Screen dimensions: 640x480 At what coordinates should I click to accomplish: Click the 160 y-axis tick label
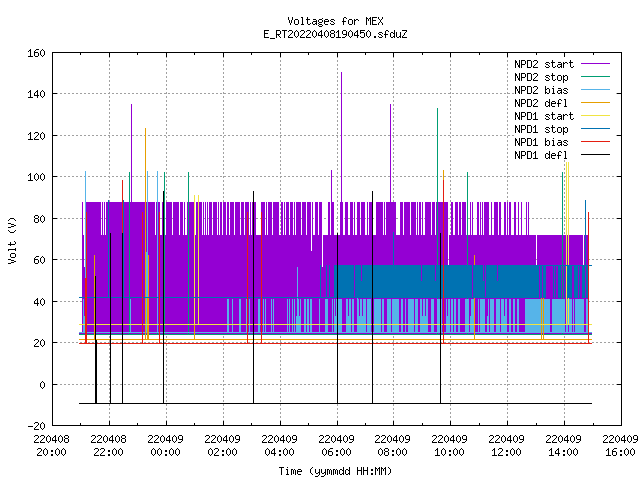(36, 53)
